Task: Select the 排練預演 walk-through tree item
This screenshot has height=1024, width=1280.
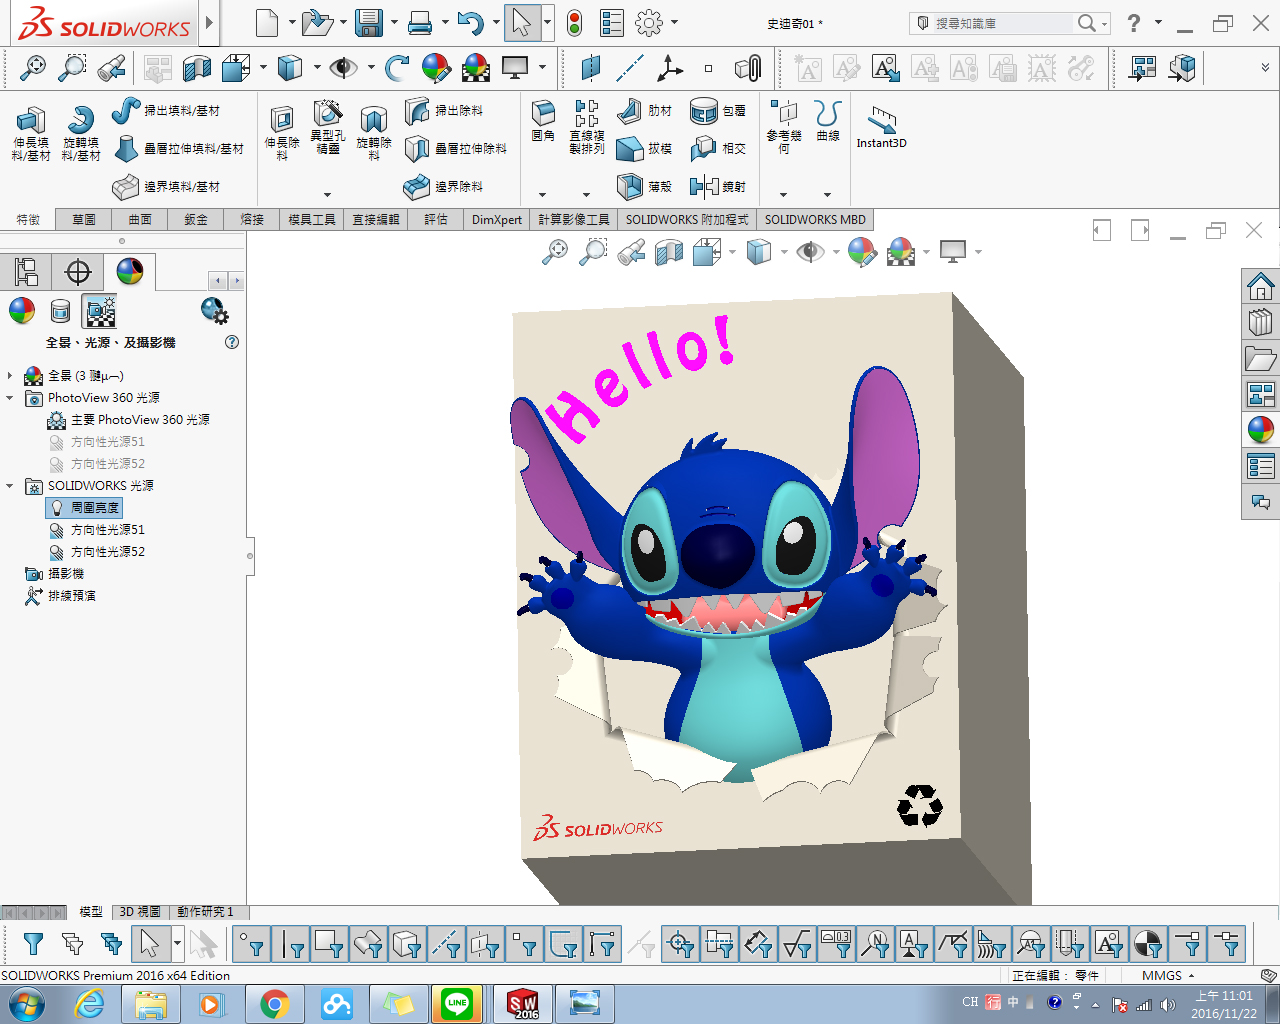Action: click(61, 596)
